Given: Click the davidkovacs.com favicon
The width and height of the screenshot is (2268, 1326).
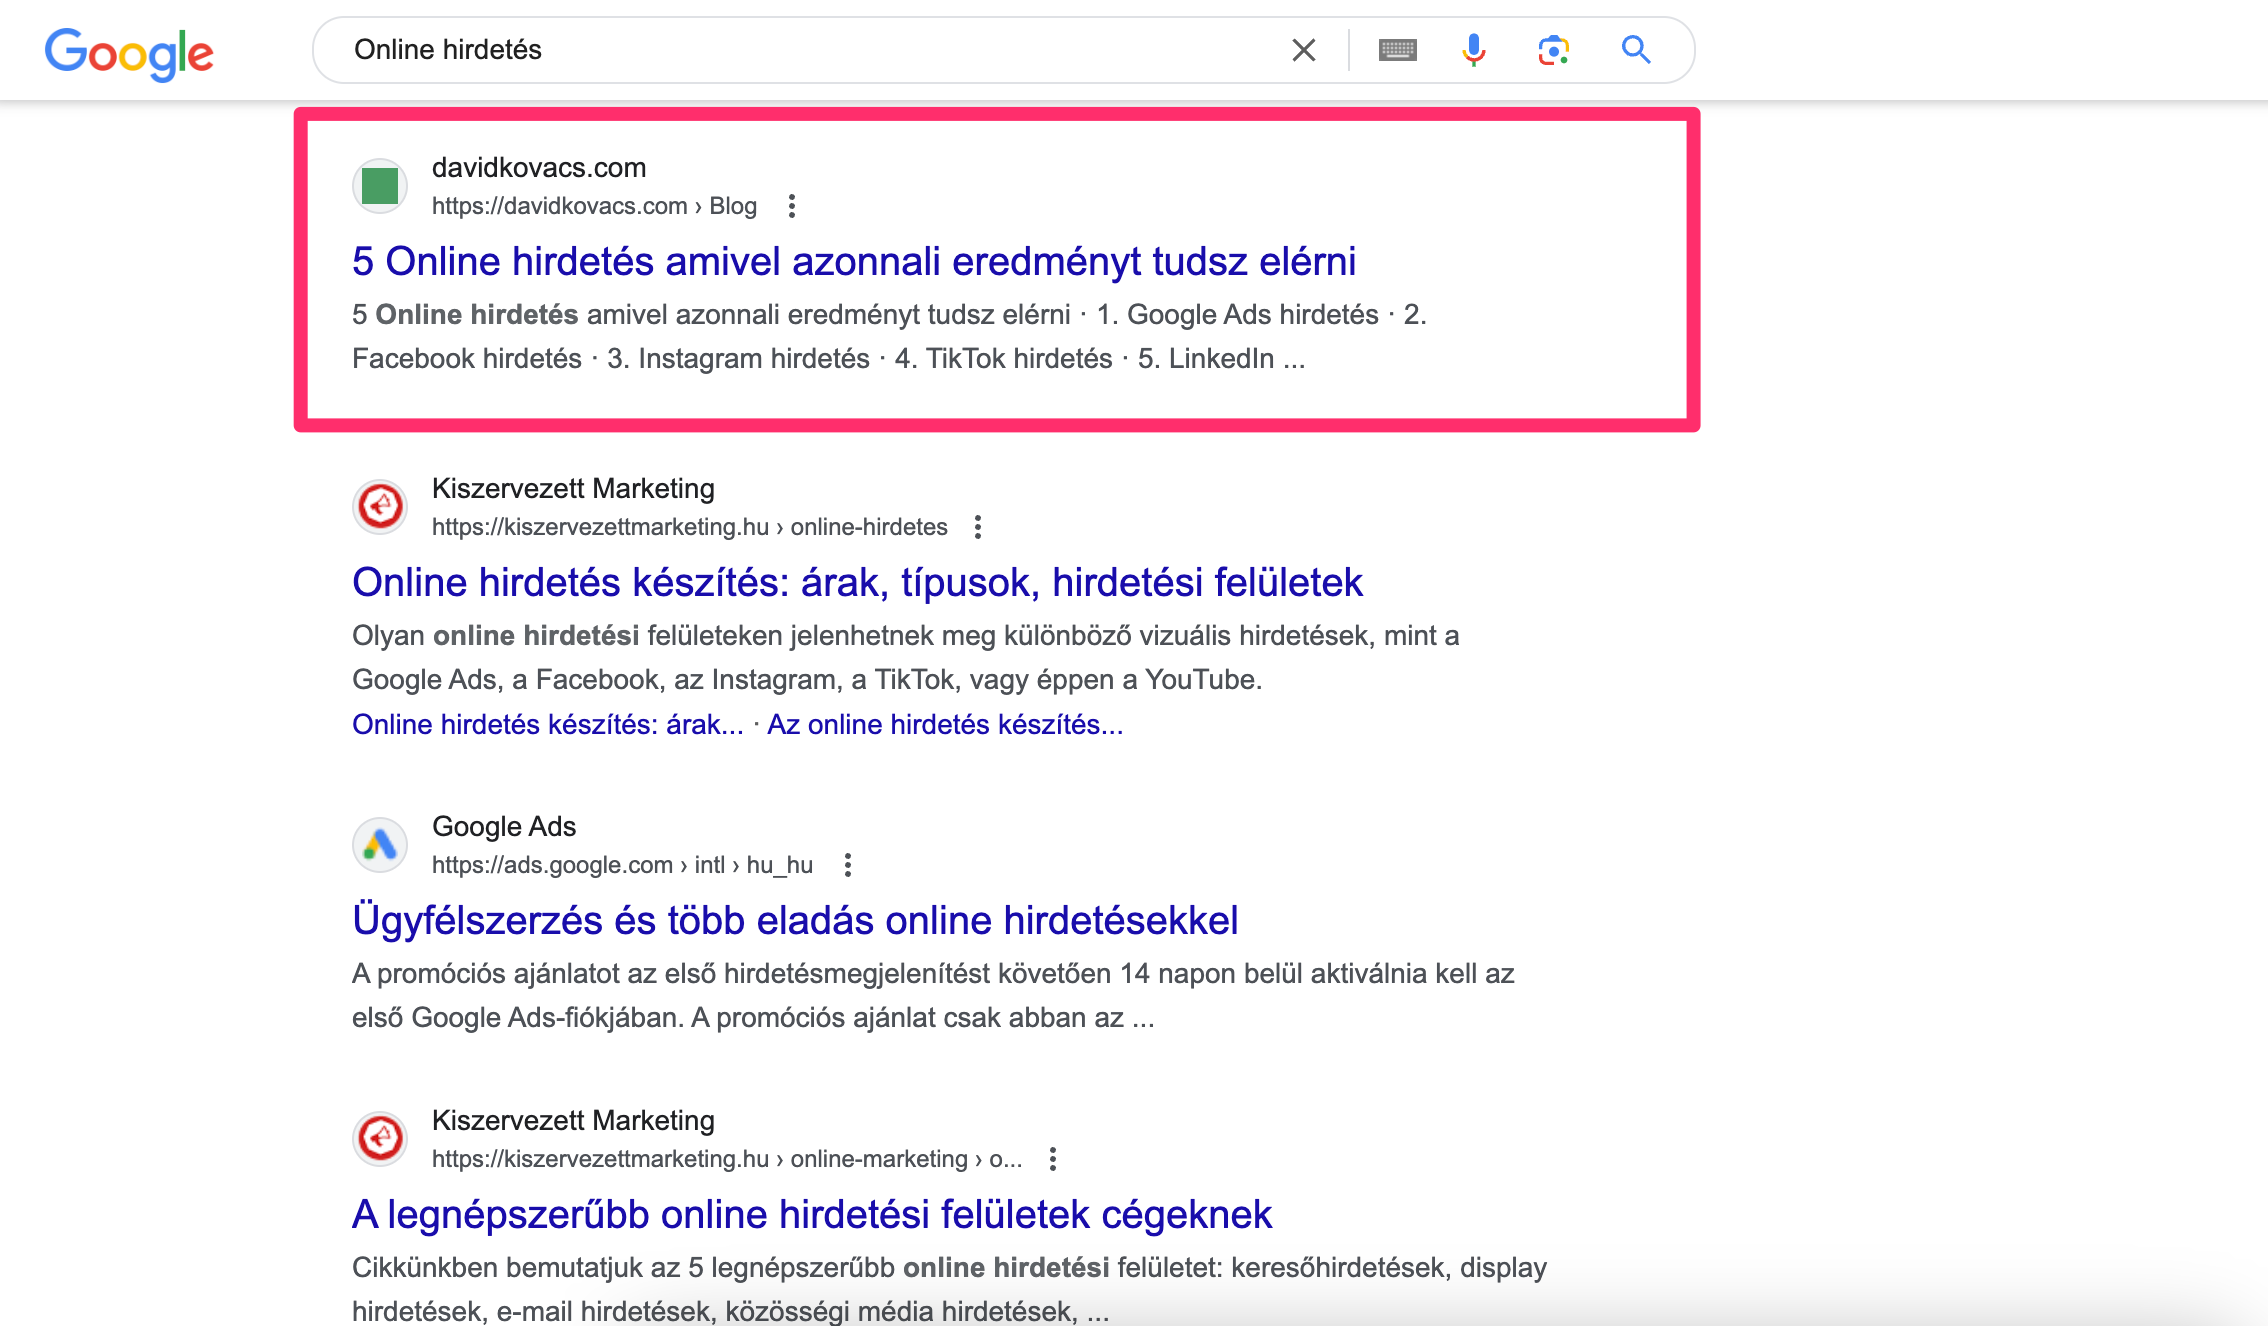Looking at the screenshot, I should (x=380, y=186).
